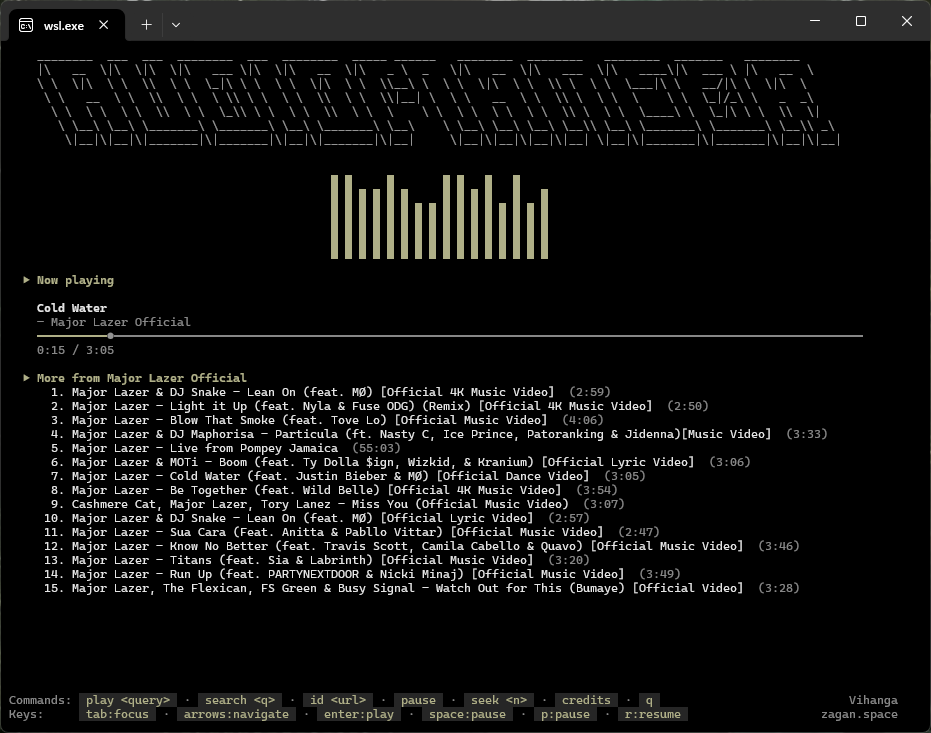The image size is (931, 733).
Task: Click the 'credits' command
Action: pyautogui.click(x=586, y=700)
